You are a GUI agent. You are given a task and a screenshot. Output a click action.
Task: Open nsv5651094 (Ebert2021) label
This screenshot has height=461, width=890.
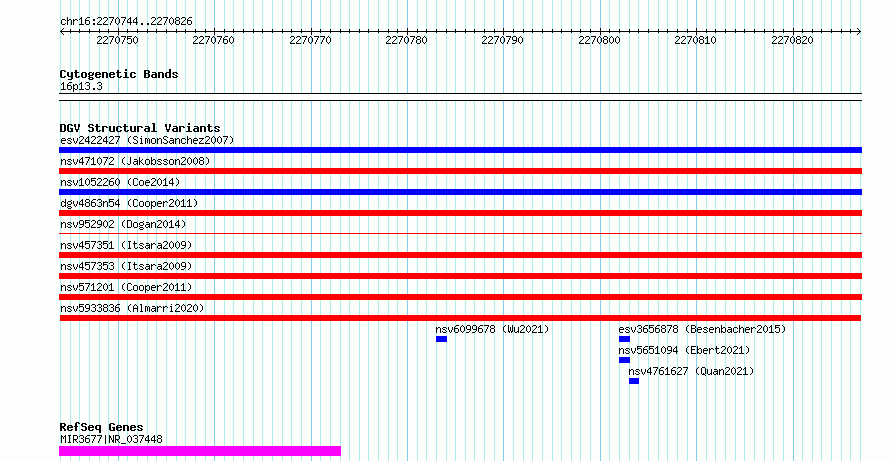pyautogui.click(x=684, y=350)
